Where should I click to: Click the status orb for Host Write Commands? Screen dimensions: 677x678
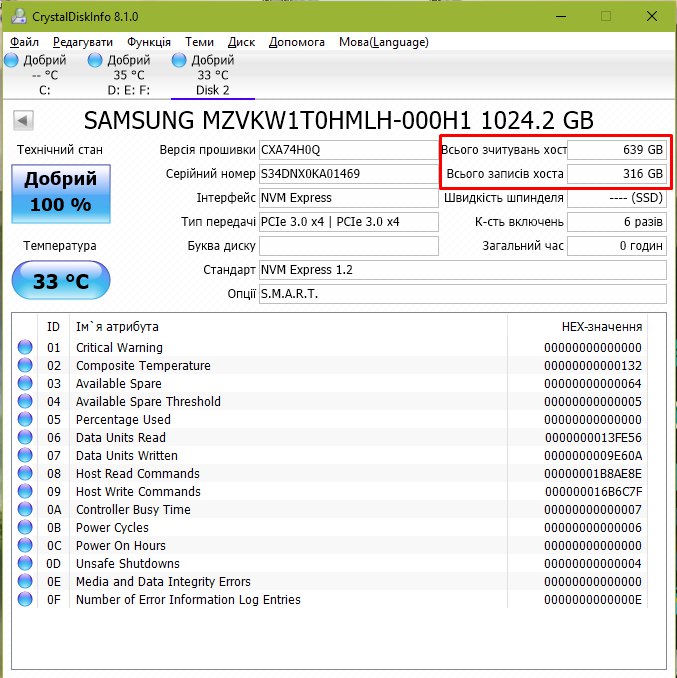point(25,491)
